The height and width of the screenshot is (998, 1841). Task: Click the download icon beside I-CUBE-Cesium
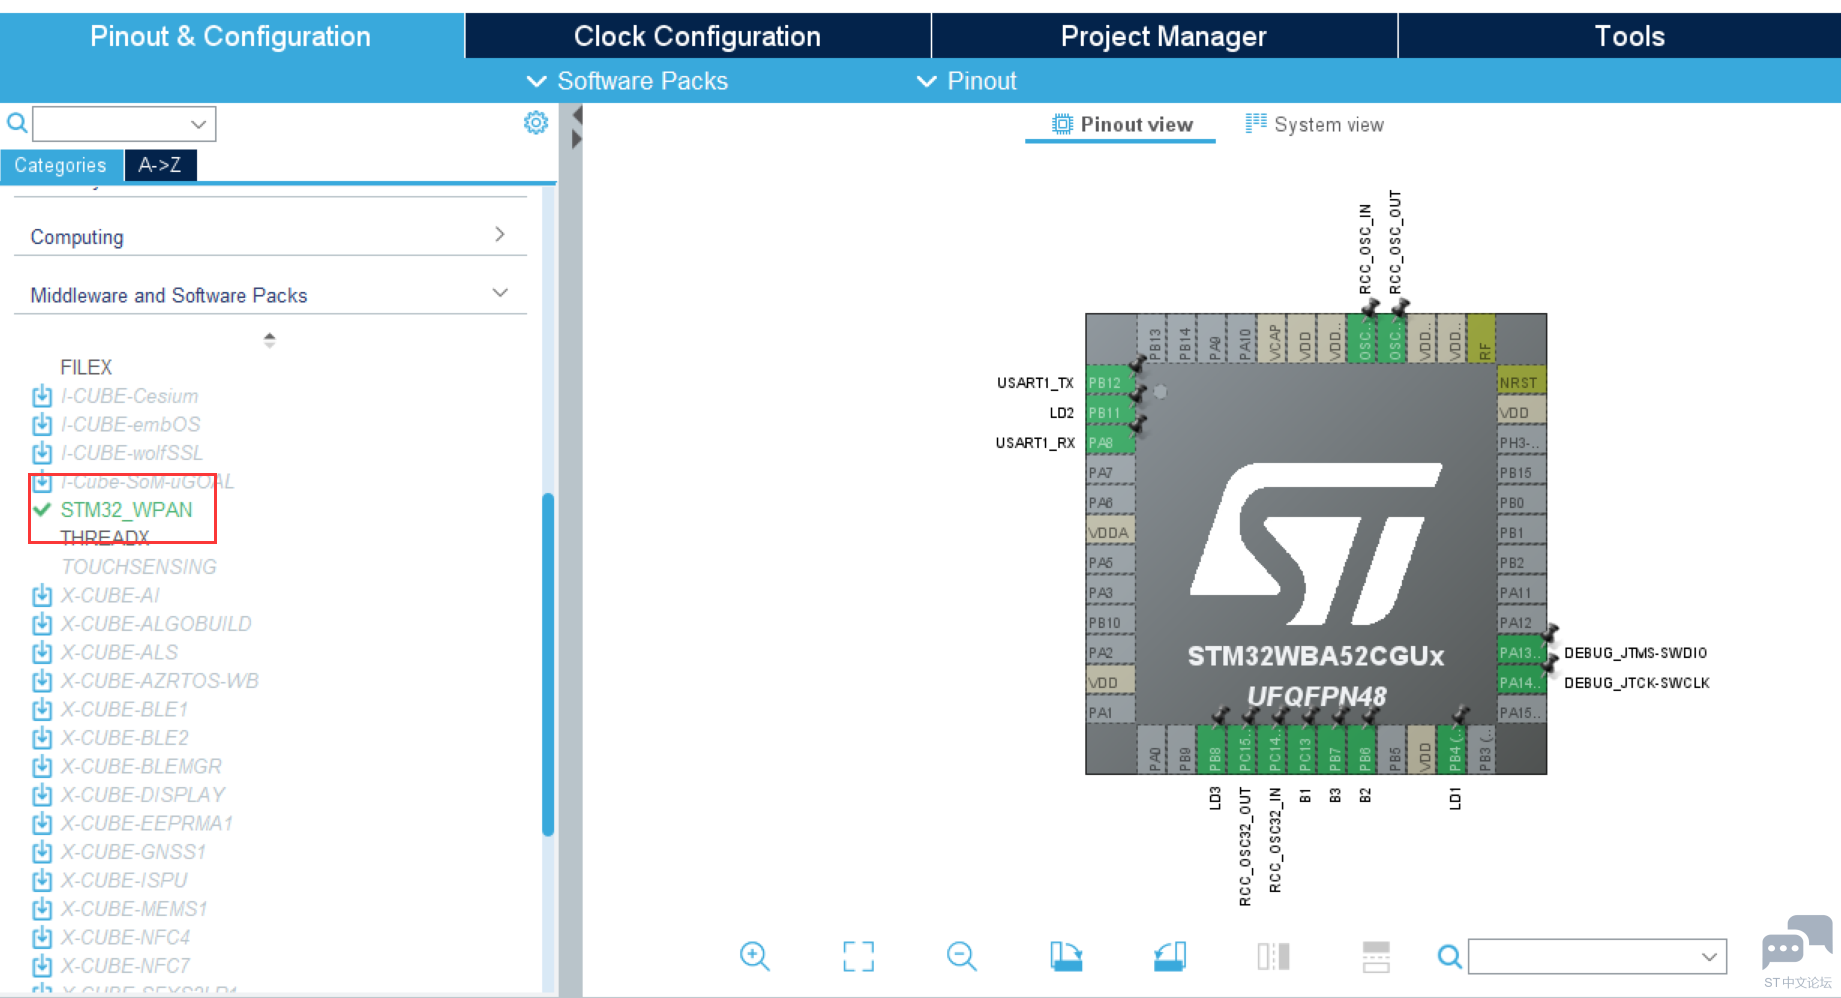(42, 396)
